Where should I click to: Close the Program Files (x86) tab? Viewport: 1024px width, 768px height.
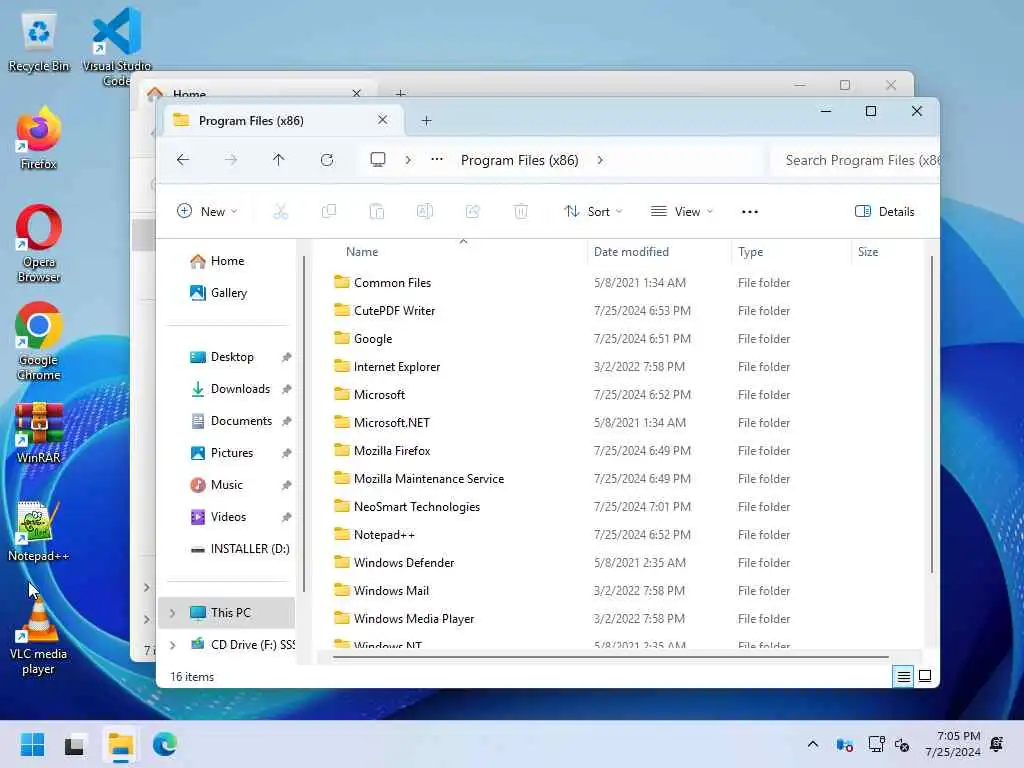(383, 120)
